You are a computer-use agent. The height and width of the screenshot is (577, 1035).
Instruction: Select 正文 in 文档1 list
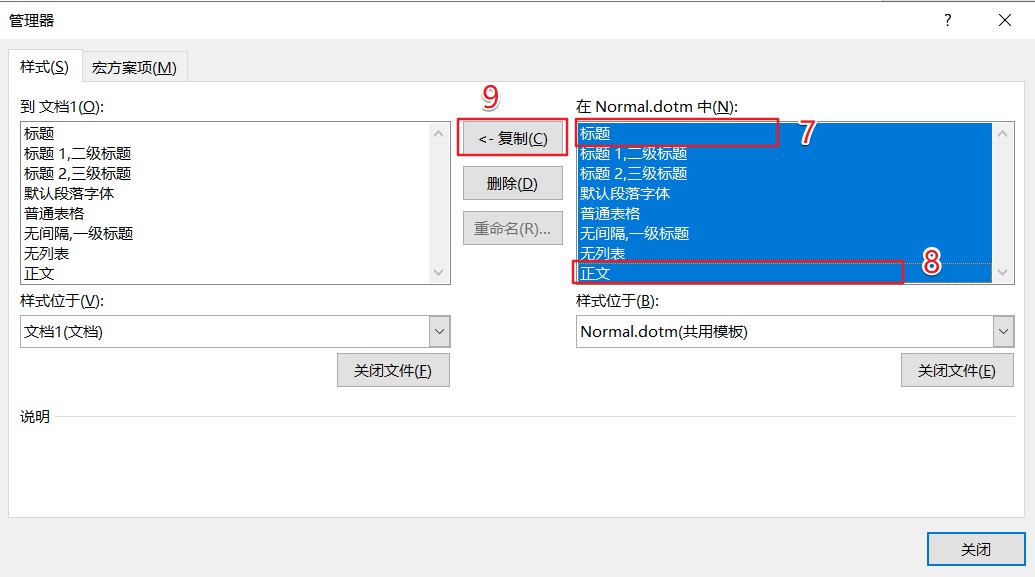[226, 273]
